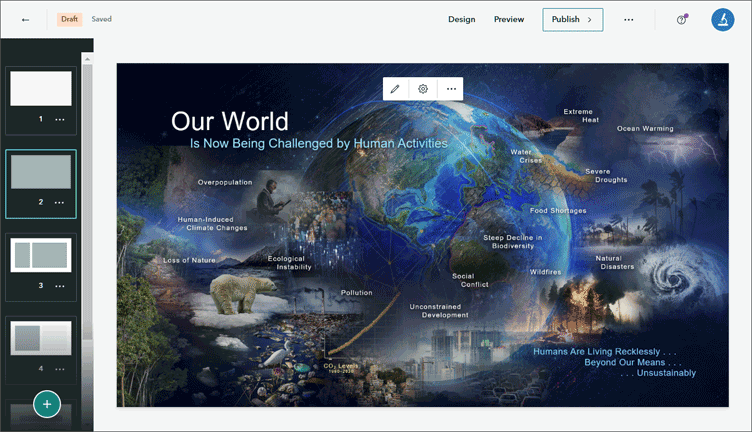Select slide 3 thumbnail
This screenshot has width=752, height=432.
41,255
